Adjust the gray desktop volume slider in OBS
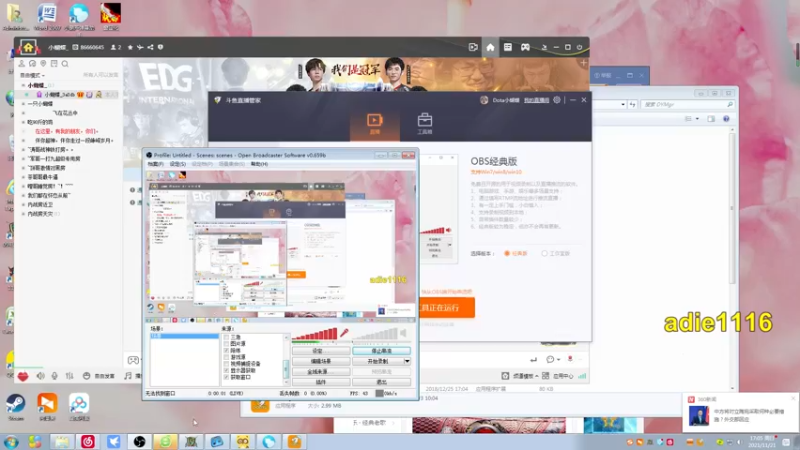This screenshot has height=450, width=800. coord(375,334)
